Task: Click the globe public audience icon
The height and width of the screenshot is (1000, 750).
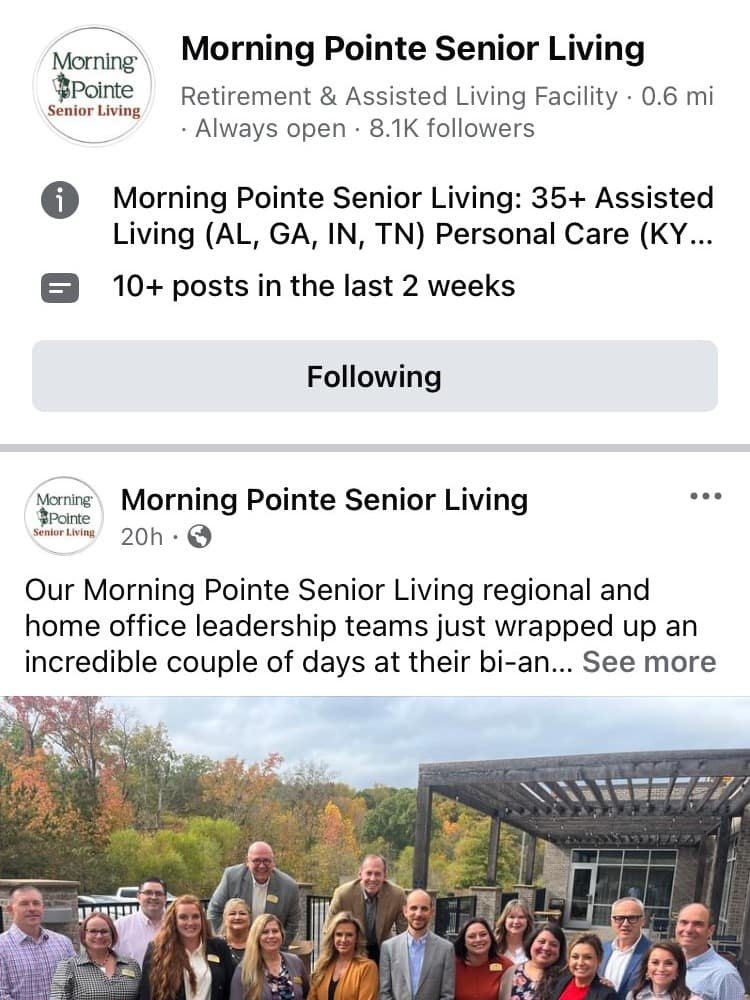Action: point(199,537)
